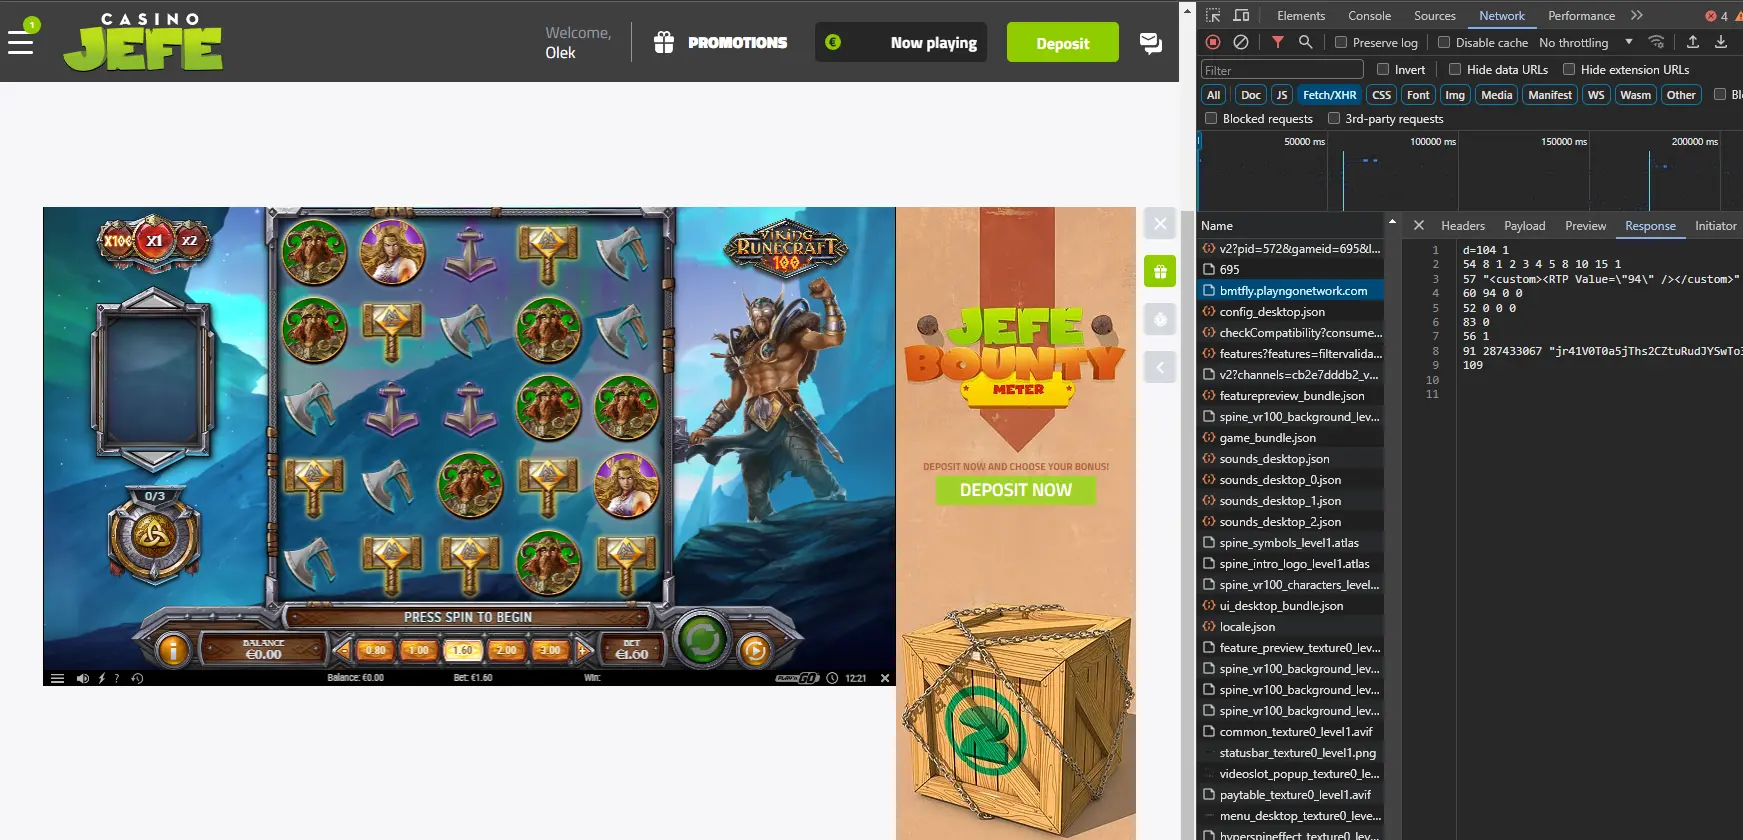Viewport: 1743px width, 840px height.
Task: Switch to the Console tab
Action: point(1369,15)
